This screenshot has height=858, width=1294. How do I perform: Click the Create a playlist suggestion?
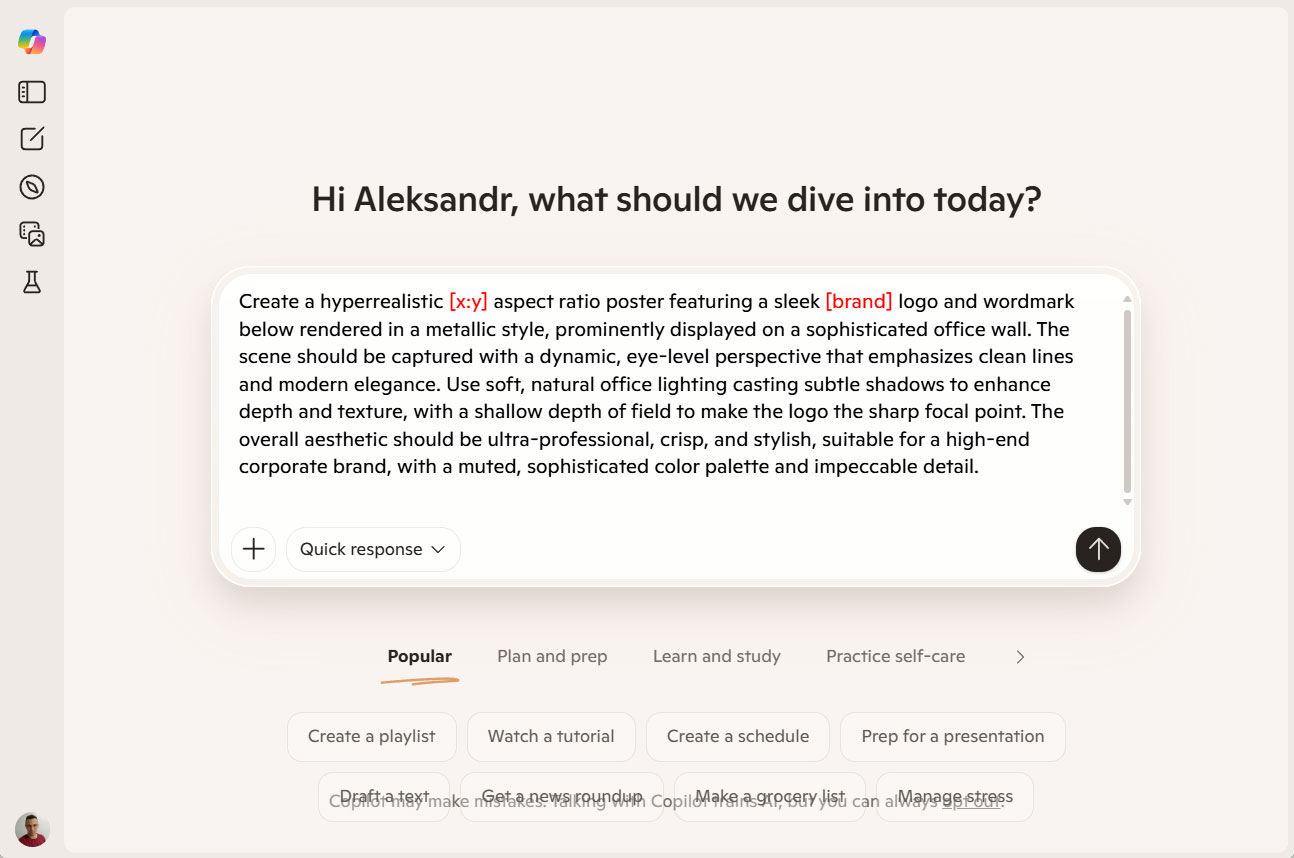tap(372, 737)
